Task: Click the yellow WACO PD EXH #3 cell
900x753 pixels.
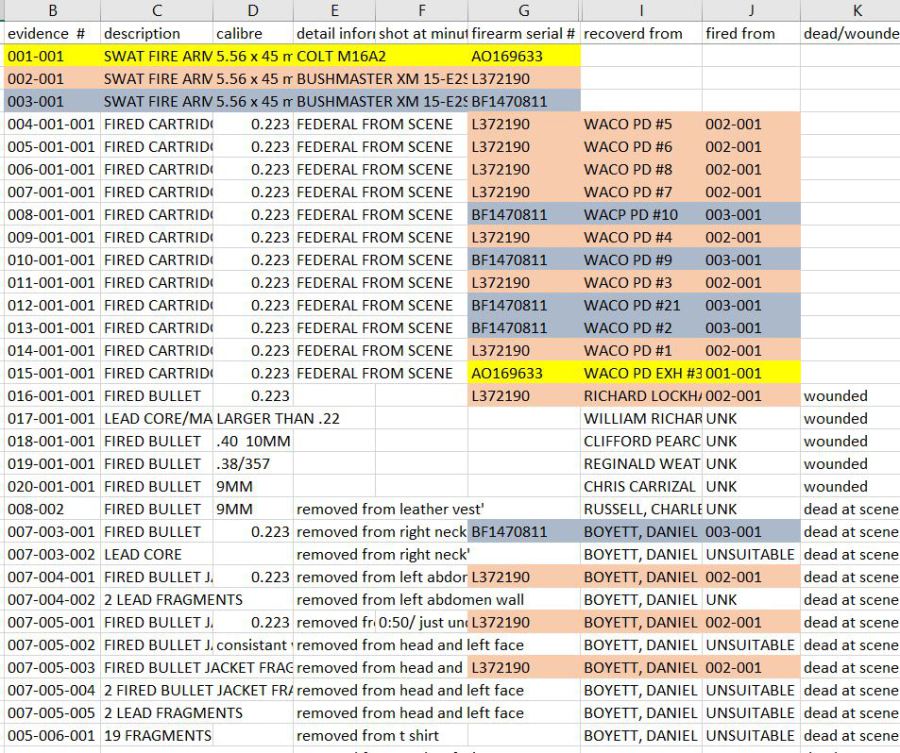Action: [x=640, y=373]
